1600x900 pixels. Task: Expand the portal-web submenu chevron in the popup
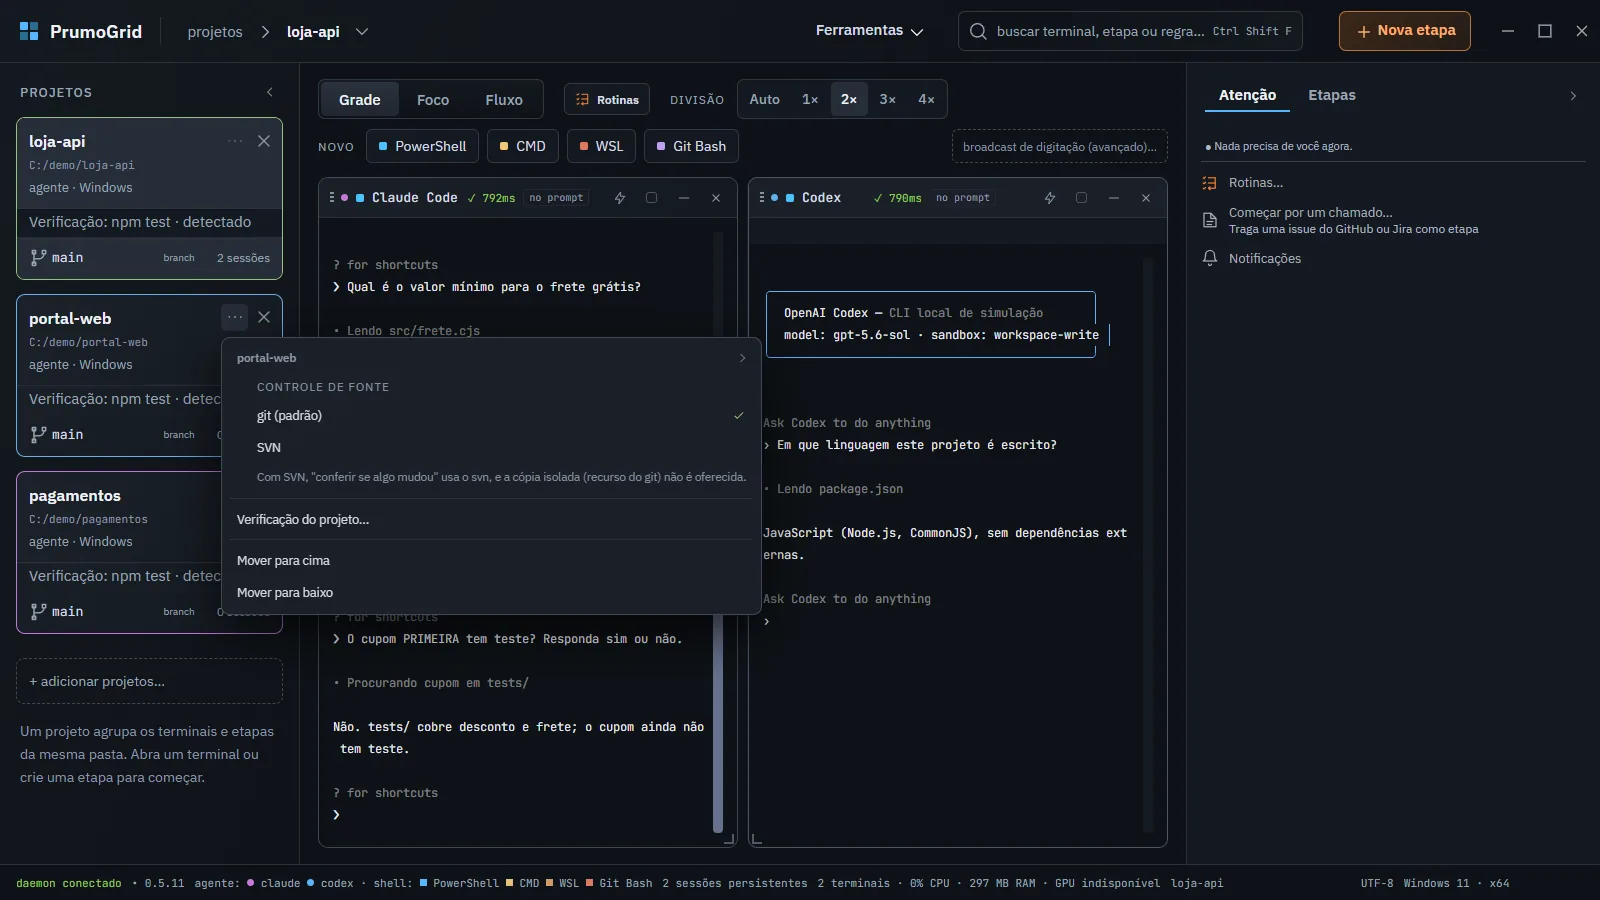742,358
